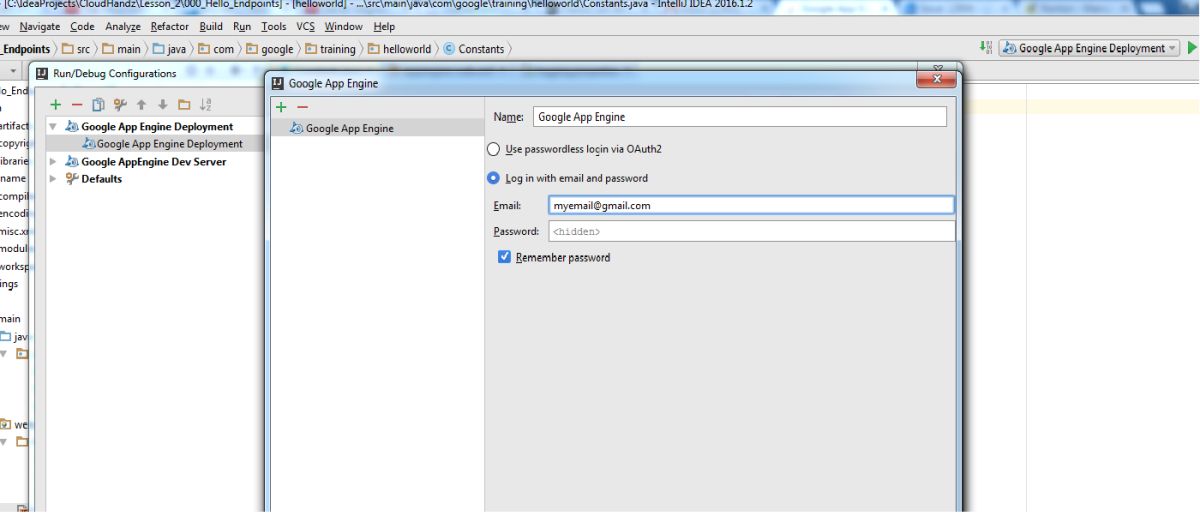Open the Help menu
This screenshot has height=516, width=1200.
384,27
